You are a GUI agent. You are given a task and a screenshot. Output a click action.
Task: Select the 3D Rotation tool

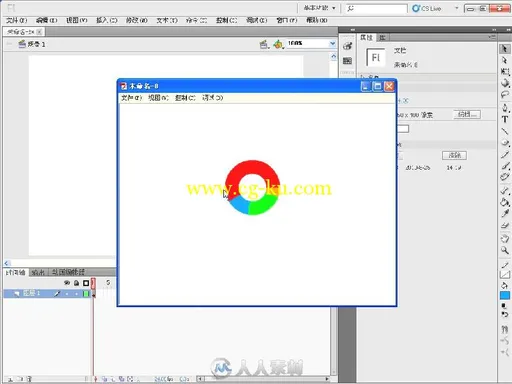505,83
